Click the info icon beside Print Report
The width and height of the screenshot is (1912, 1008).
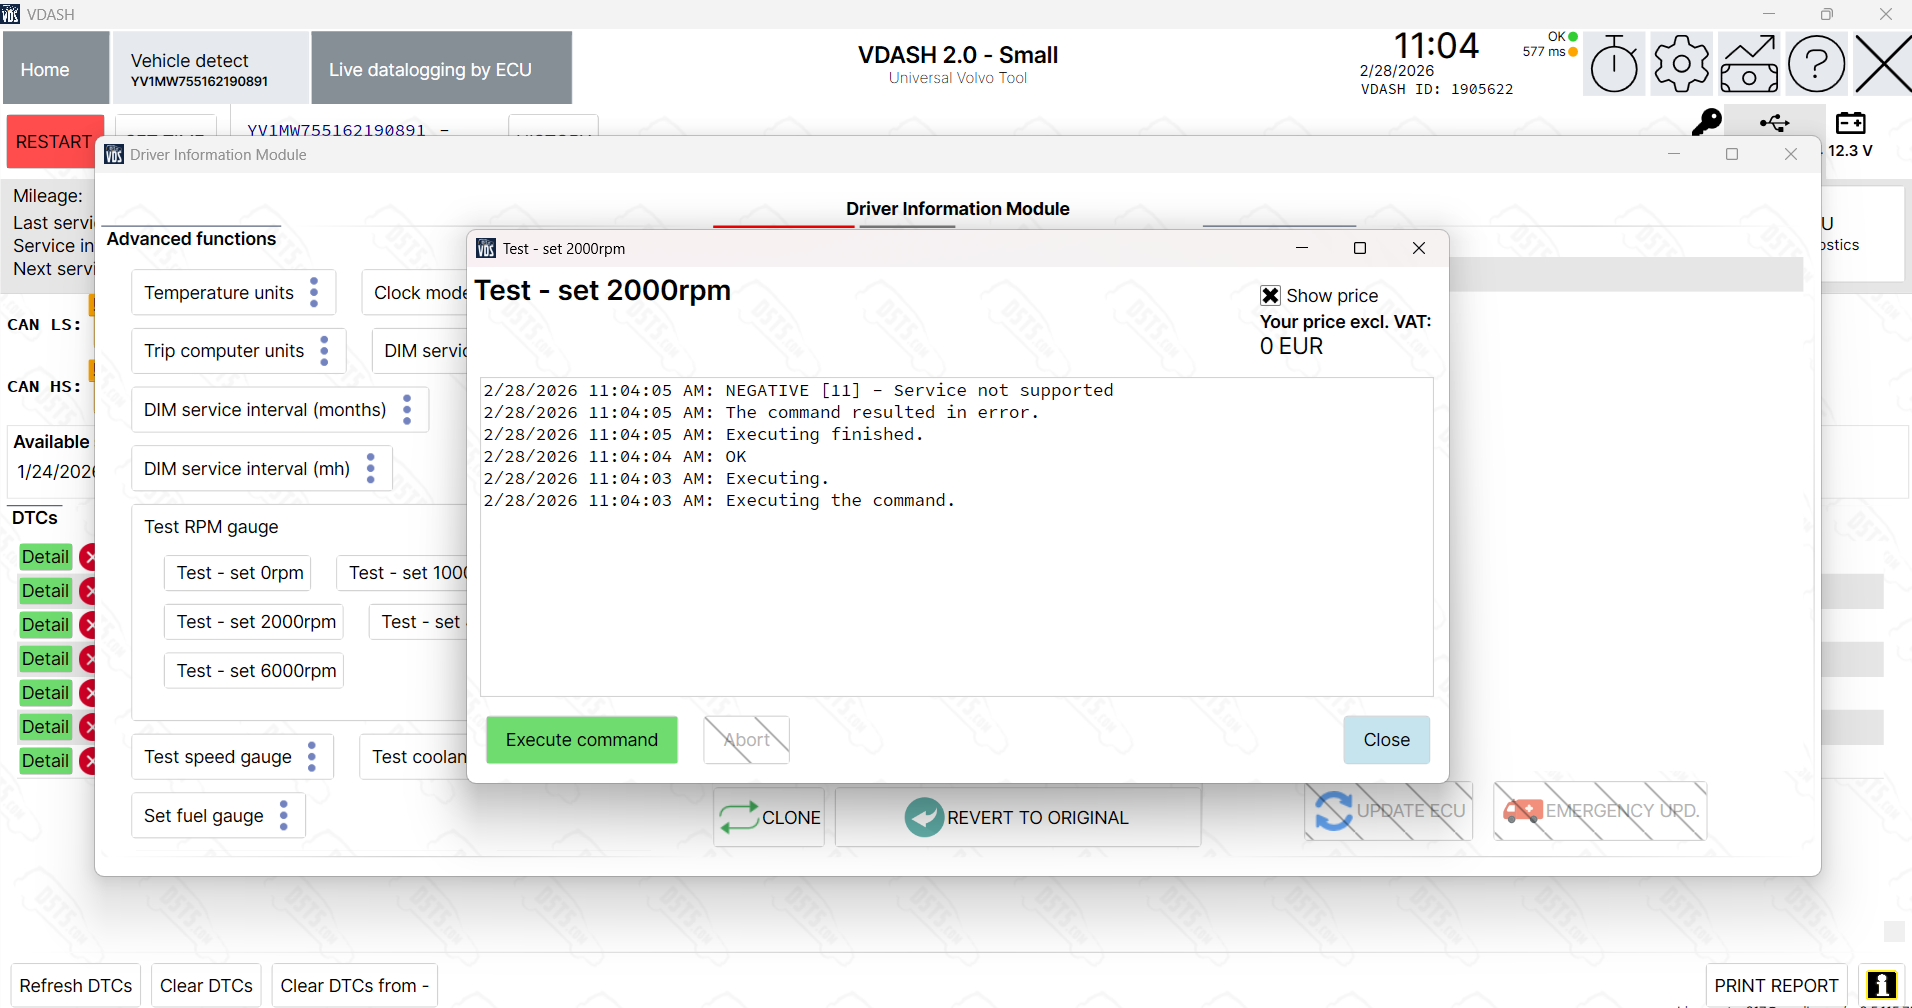[x=1880, y=985]
